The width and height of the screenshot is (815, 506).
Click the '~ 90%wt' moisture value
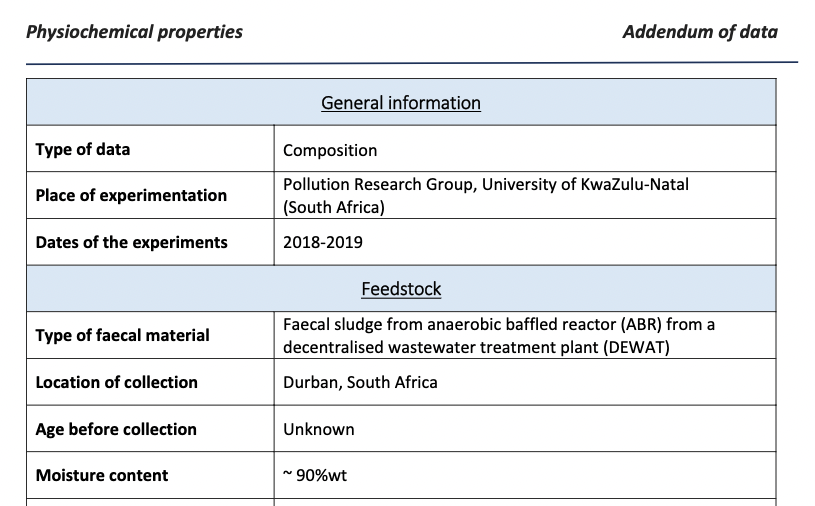pos(315,475)
